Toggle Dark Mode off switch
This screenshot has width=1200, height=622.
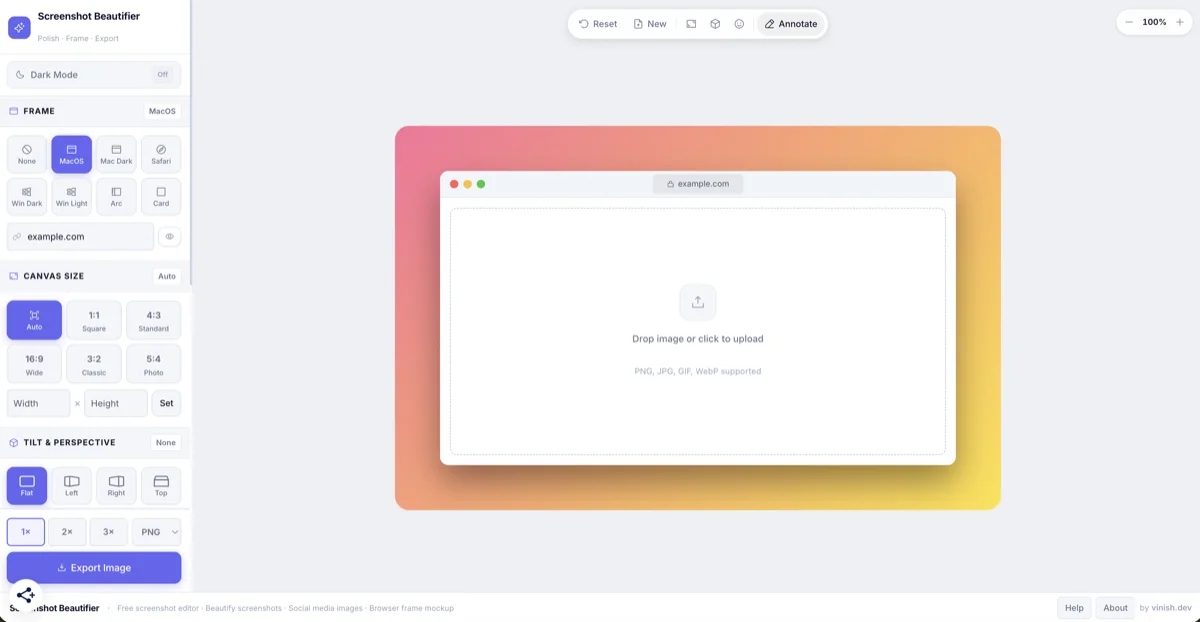point(163,75)
